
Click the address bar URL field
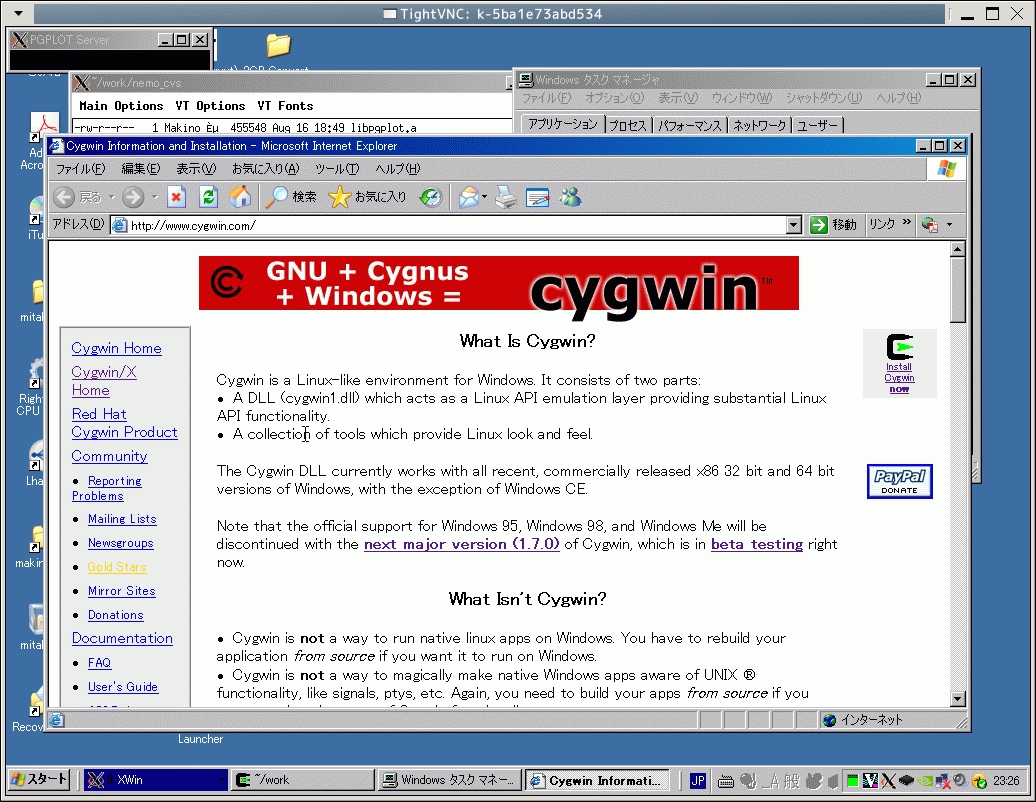(x=450, y=225)
